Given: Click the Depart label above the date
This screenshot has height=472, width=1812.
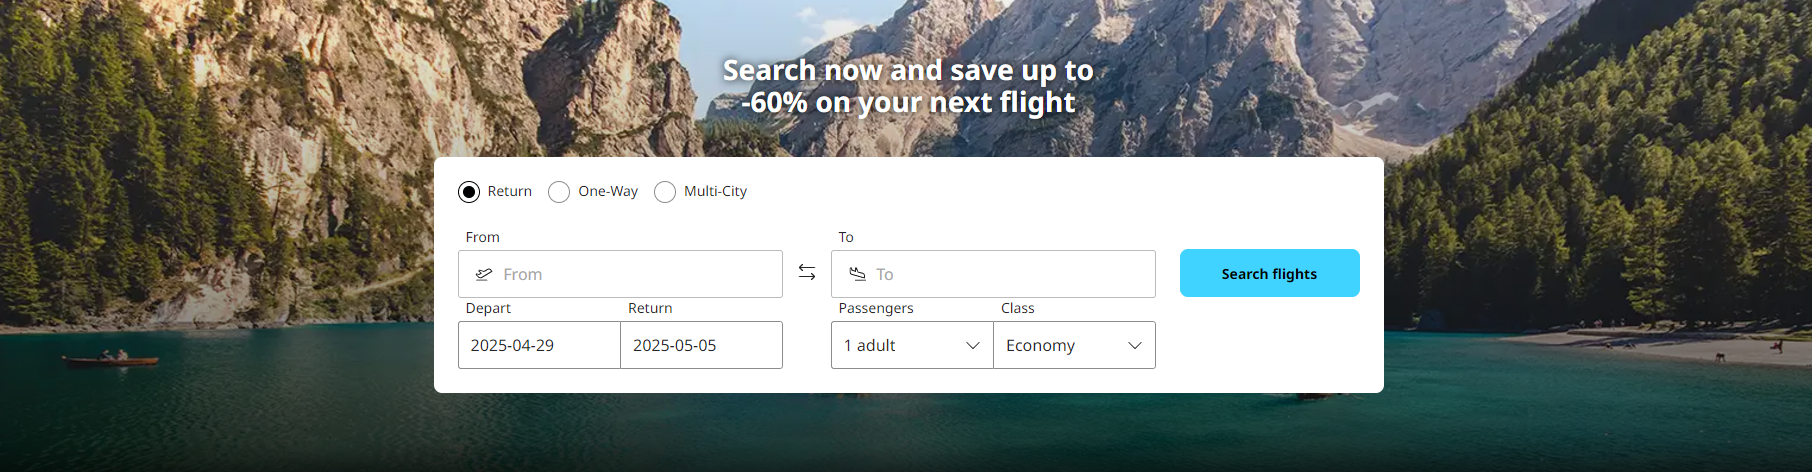Looking at the screenshot, I should (488, 308).
